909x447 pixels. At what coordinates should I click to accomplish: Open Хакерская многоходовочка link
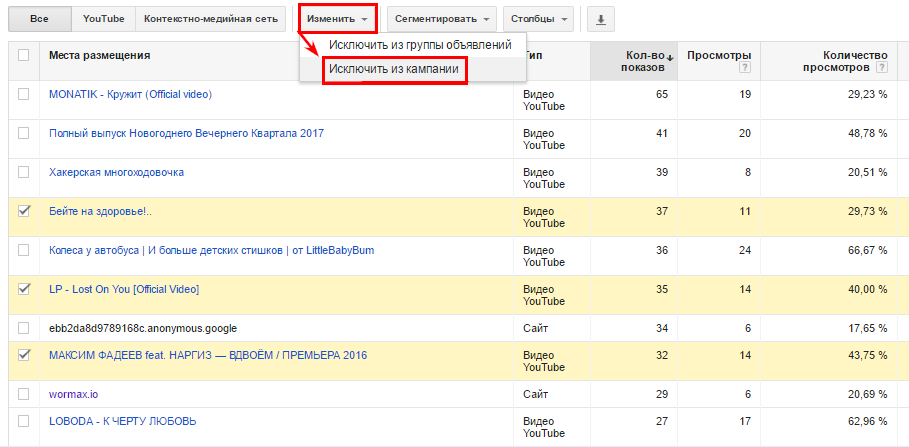click(x=117, y=172)
